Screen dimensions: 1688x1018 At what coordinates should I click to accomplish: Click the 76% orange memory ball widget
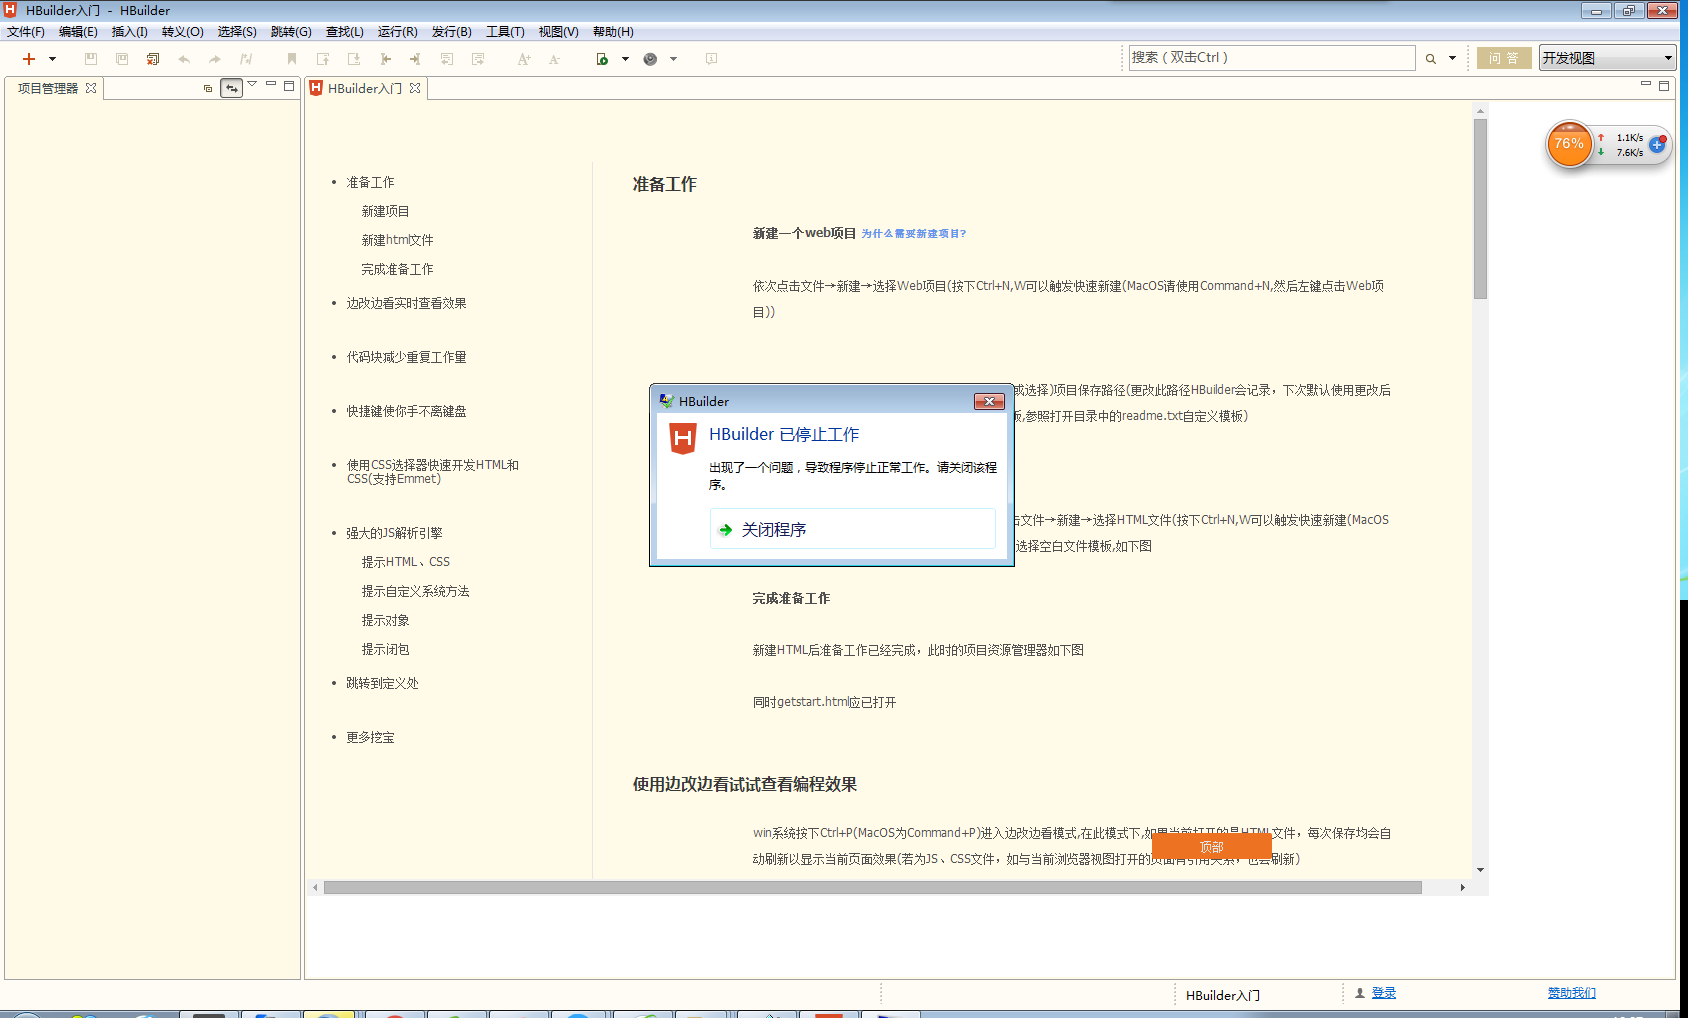[x=1569, y=144]
